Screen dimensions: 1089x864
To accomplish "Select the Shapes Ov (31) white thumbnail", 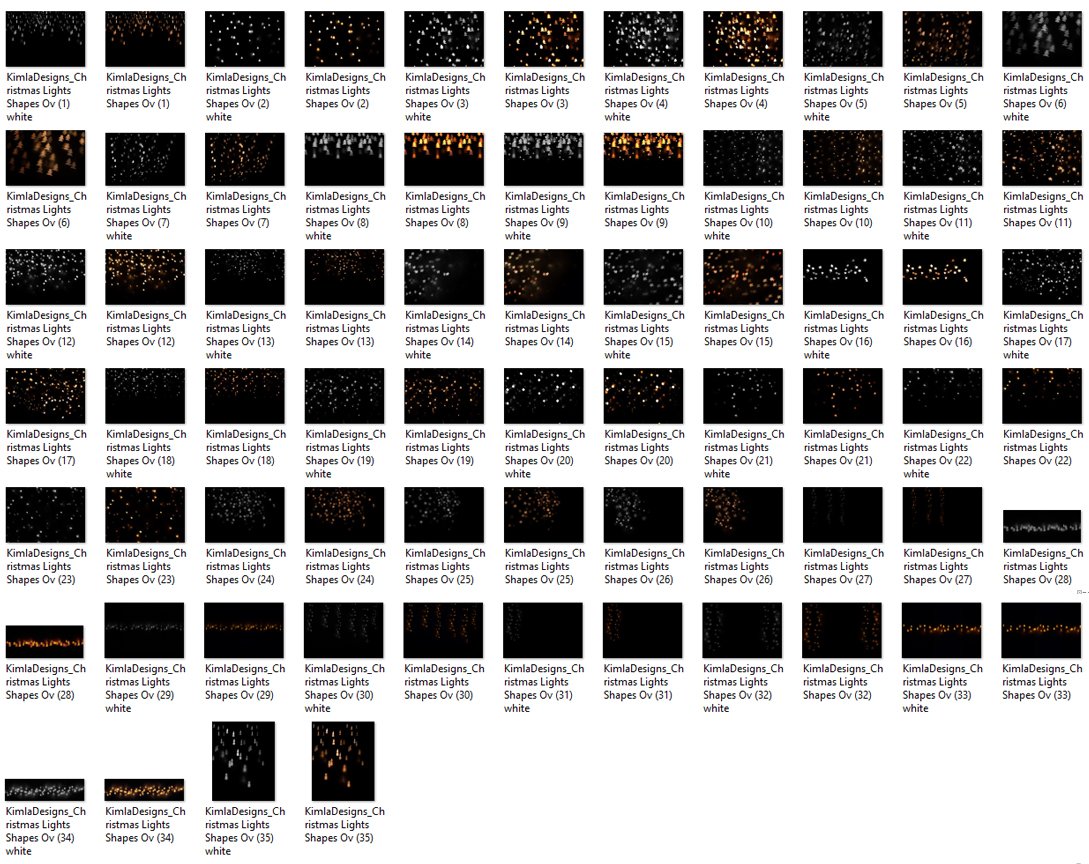I will tap(543, 630).
